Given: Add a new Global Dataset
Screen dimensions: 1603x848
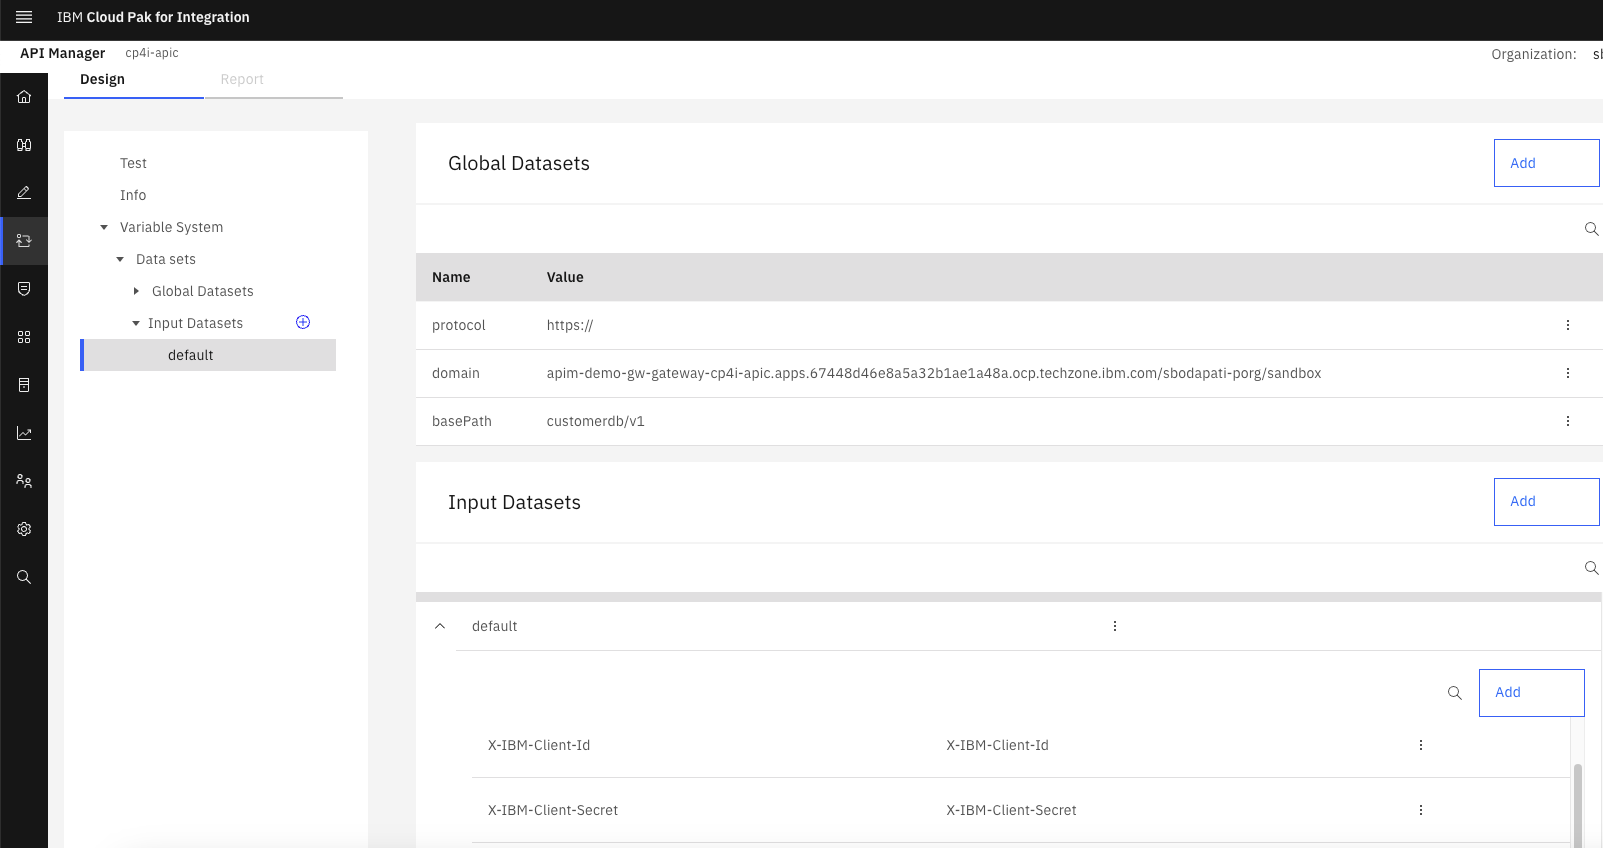Looking at the screenshot, I should click(x=1545, y=163).
